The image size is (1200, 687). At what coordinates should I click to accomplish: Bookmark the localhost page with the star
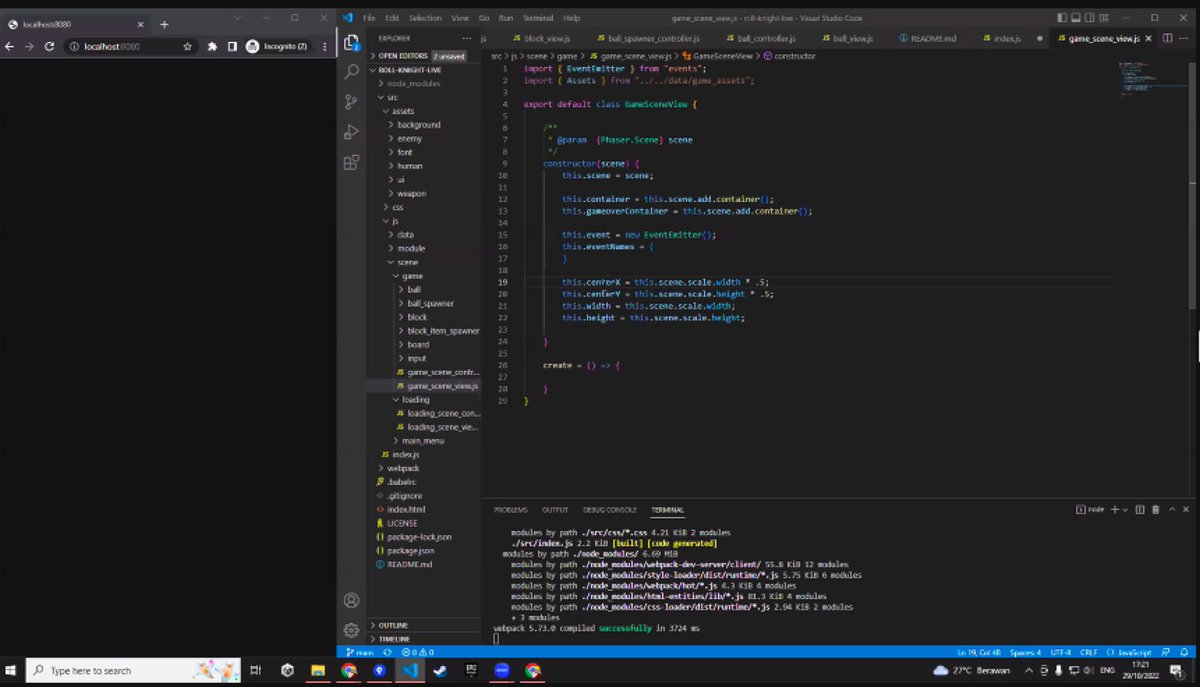[x=188, y=46]
